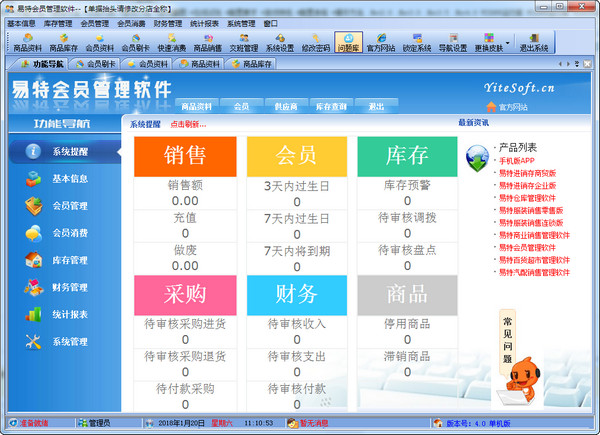Click the banner 库存查询 button
Viewport: 600px width, 435px height.
[x=331, y=106]
